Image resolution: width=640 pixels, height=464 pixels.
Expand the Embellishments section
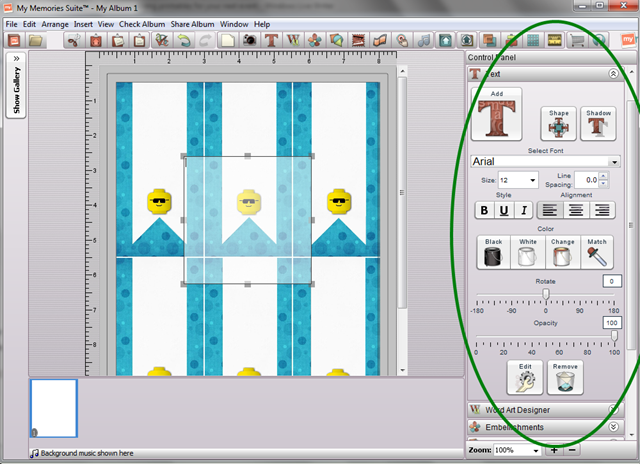tap(613, 427)
